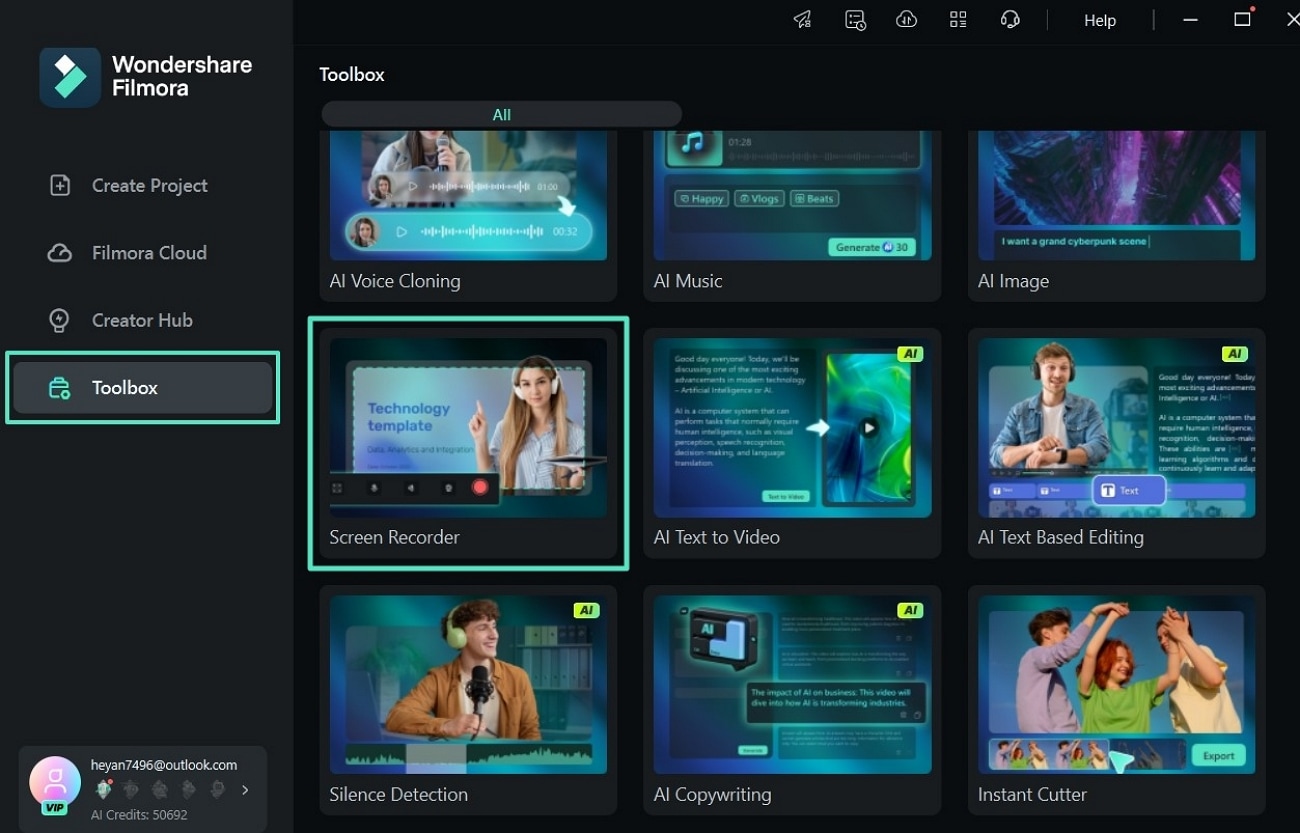The width and height of the screenshot is (1300, 833).
Task: Launch the Screen Recorder tool
Action: point(468,443)
